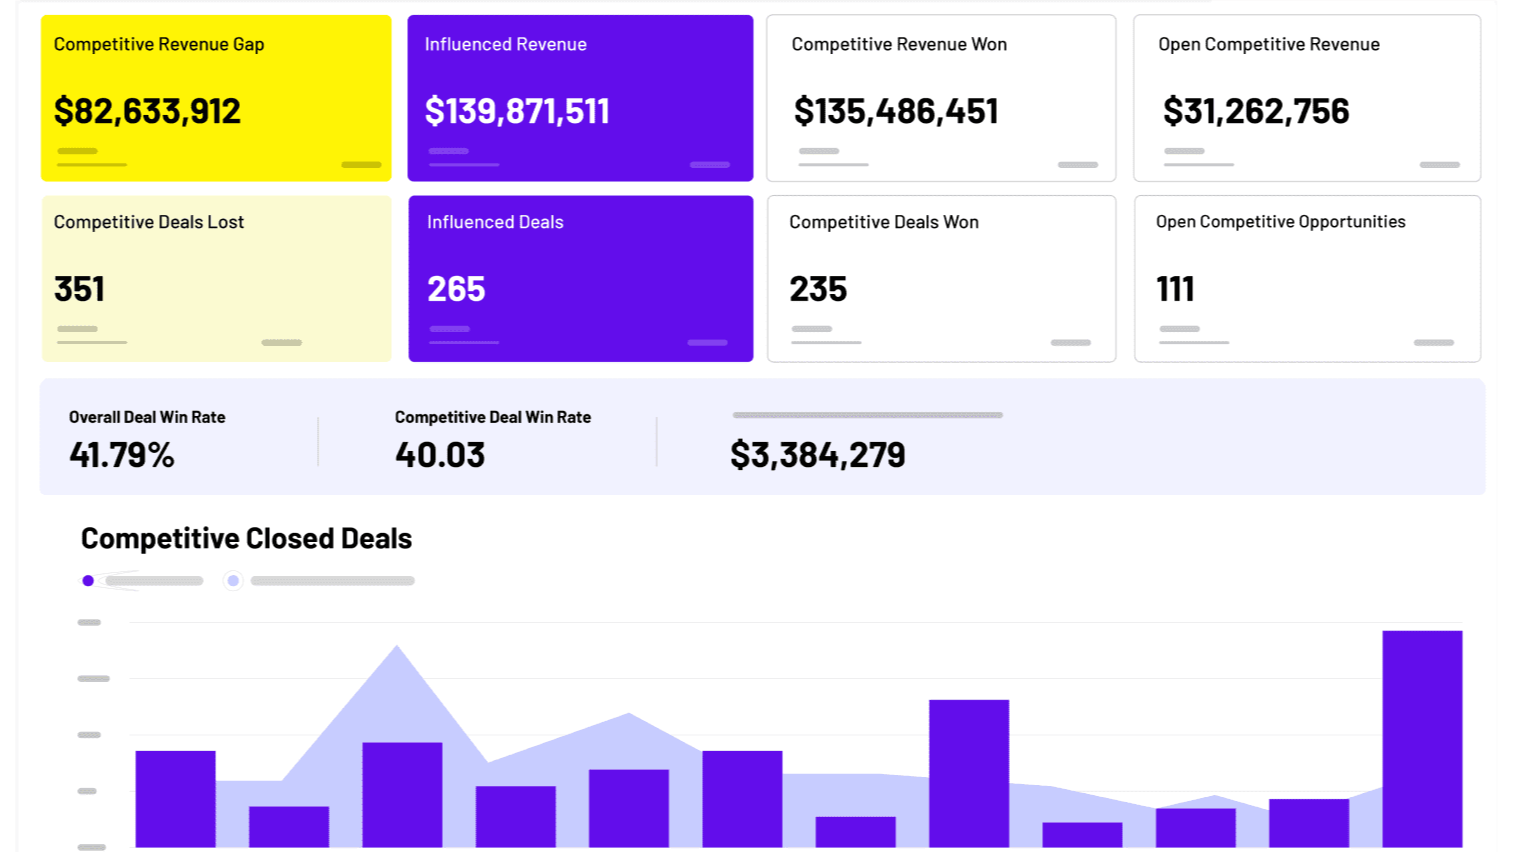Viewport: 1515px width, 852px height.
Task: Select the 351 deals lost count
Action: pos(79,289)
